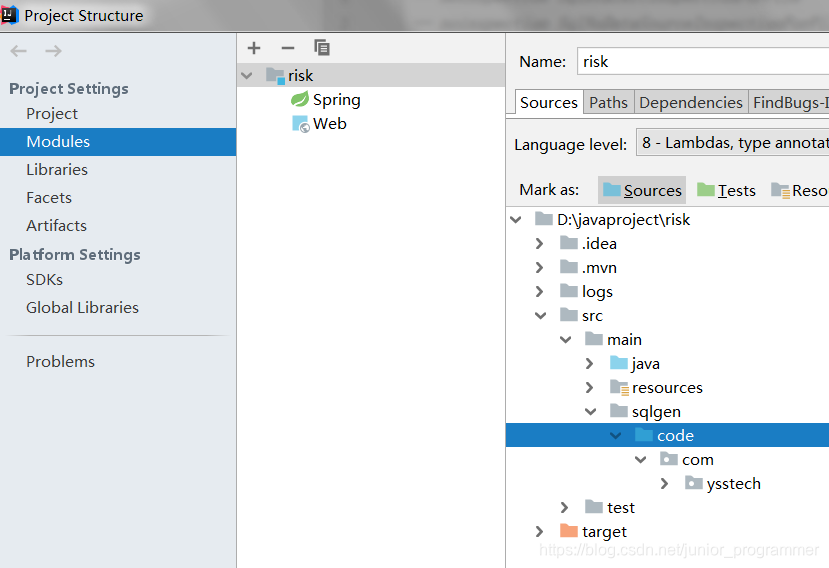Go forward with the right arrow

pyautogui.click(x=53, y=51)
